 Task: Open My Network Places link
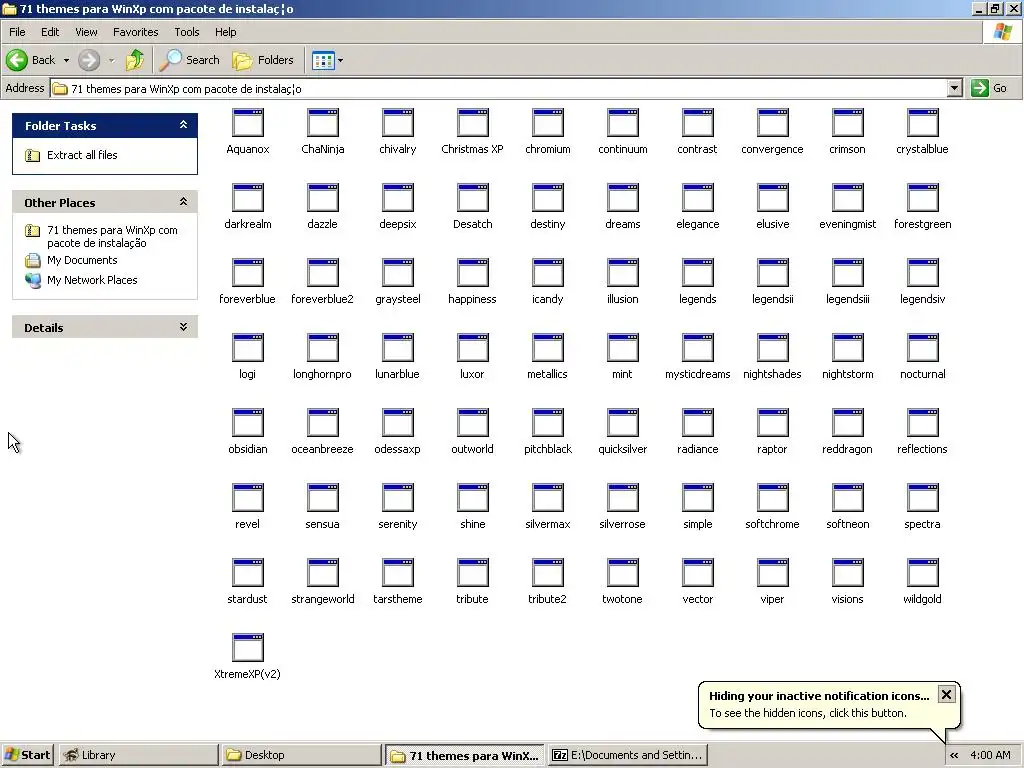[x=92, y=280]
